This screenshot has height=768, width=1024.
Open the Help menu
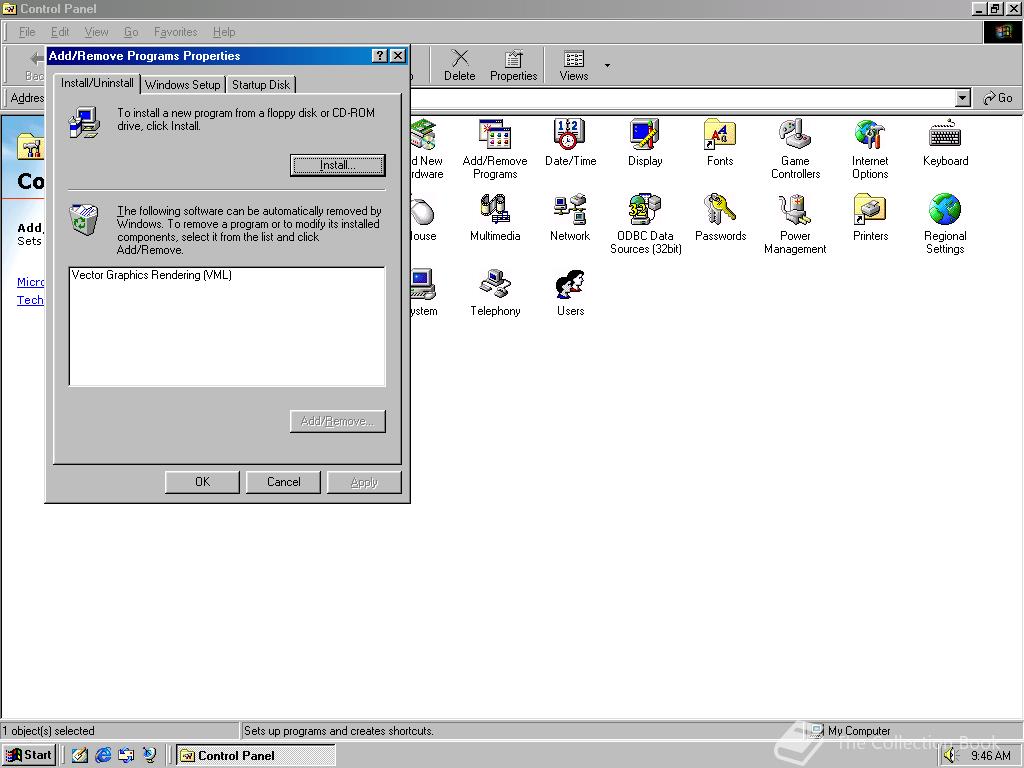coord(224,32)
